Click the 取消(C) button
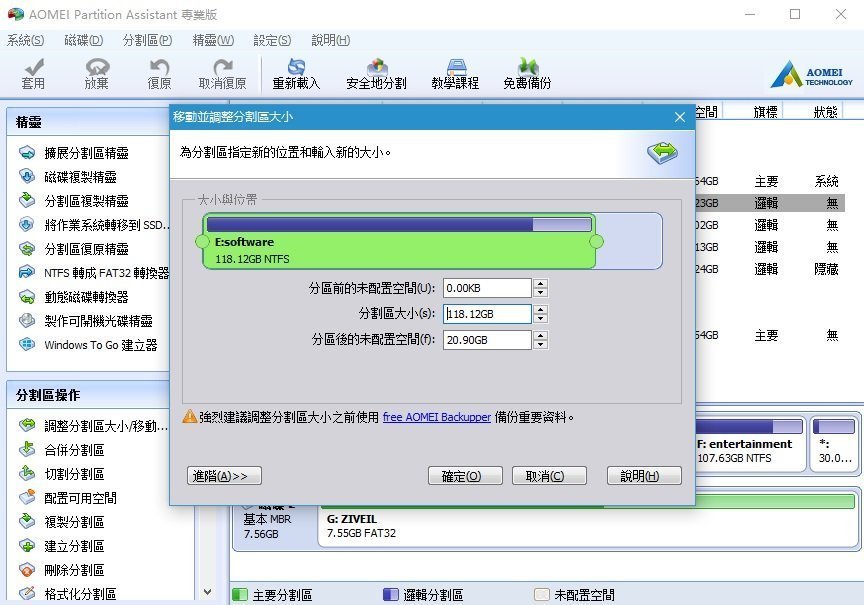Viewport: 864px width, 605px height. (x=549, y=476)
